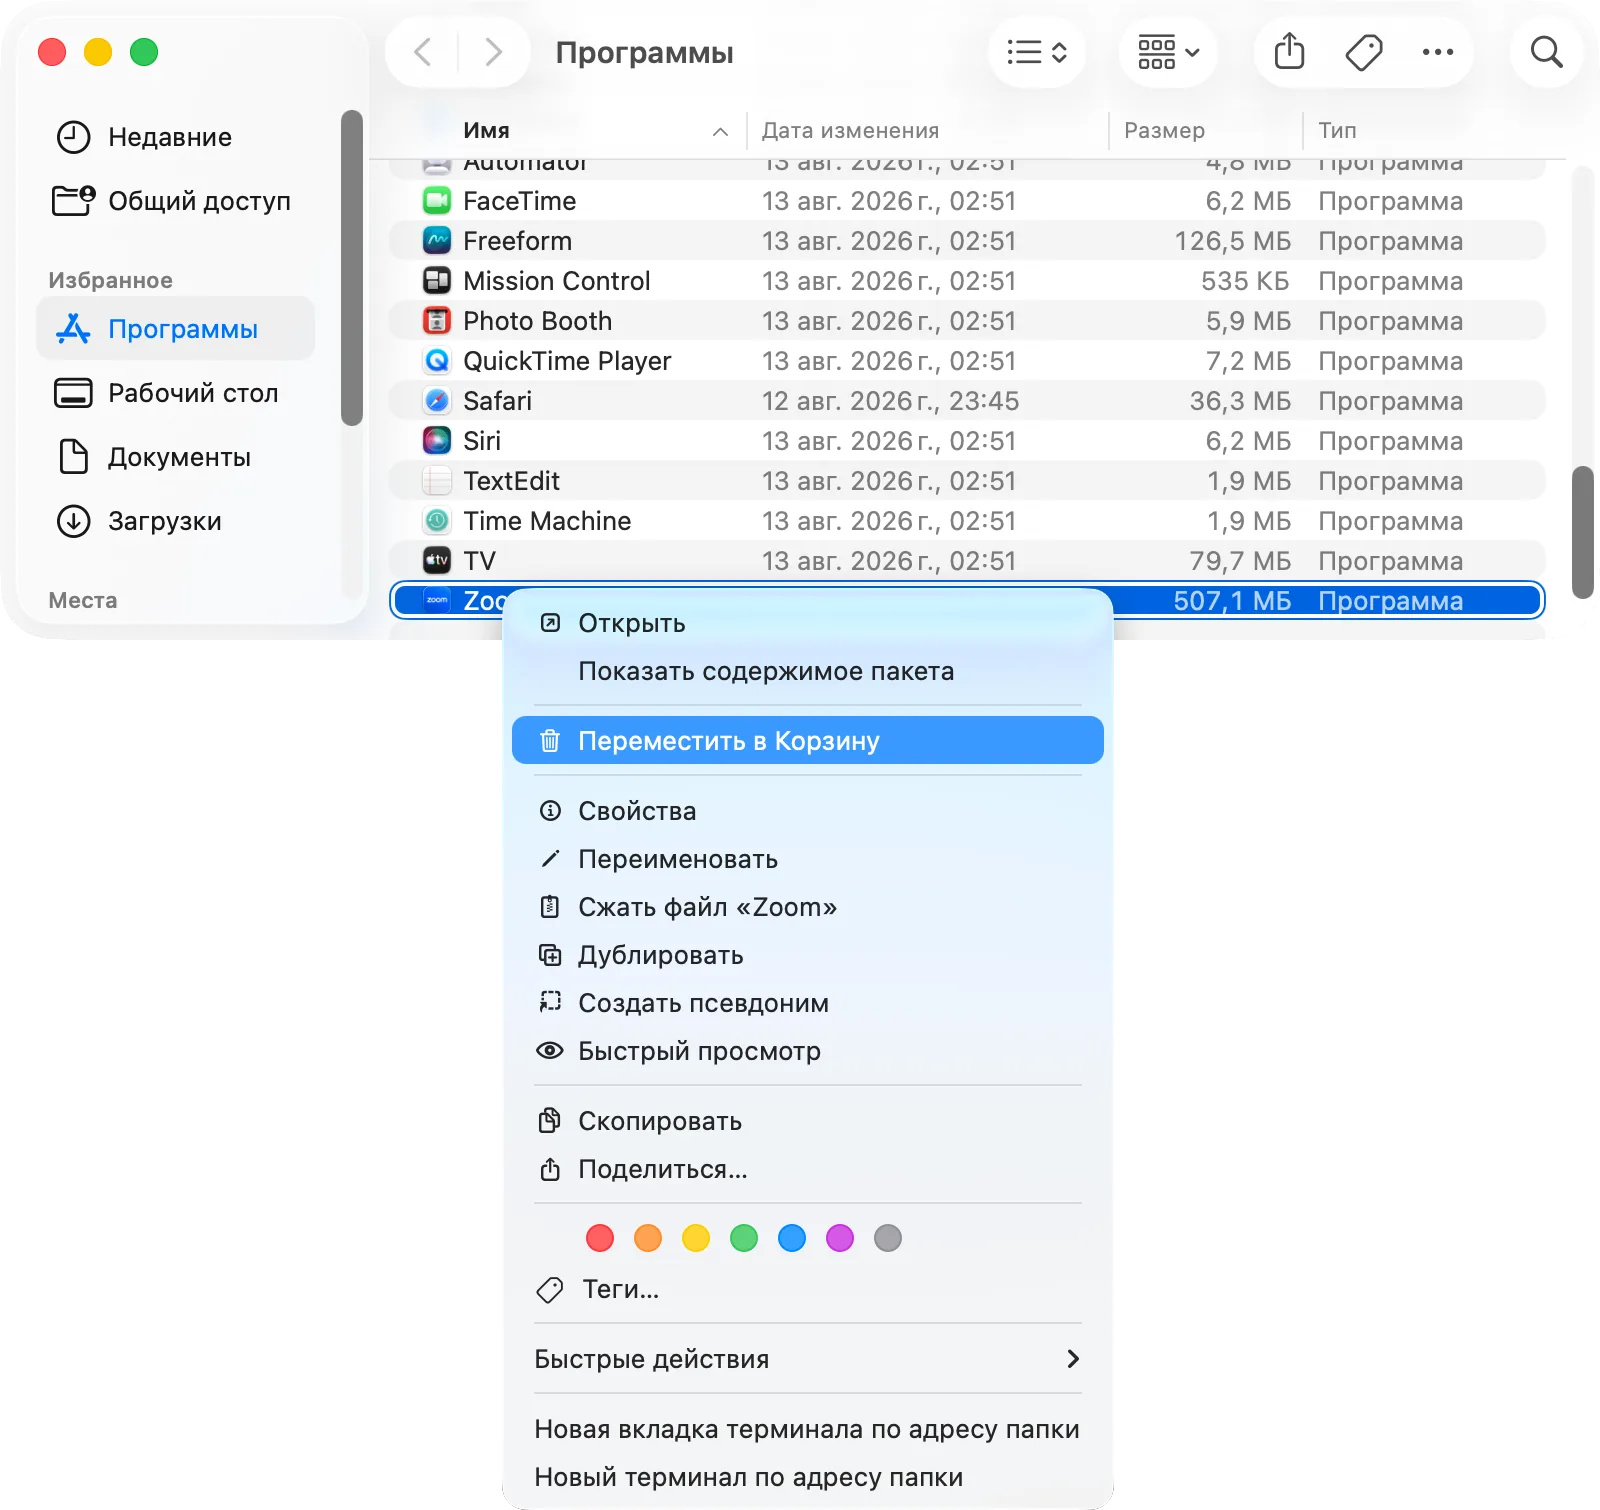Open the Share toolbar button
The height and width of the screenshot is (1510, 1600).
(1290, 51)
